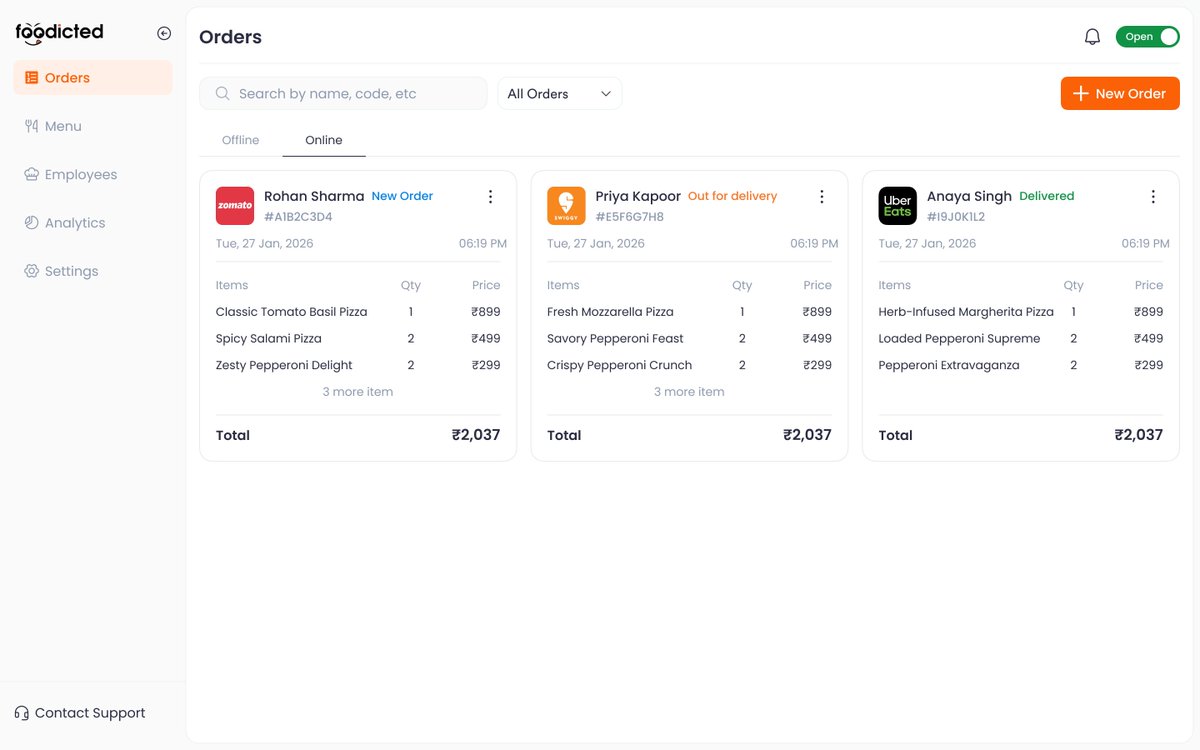
Task: Open Menu page in sidebar
Action: pos(93,126)
